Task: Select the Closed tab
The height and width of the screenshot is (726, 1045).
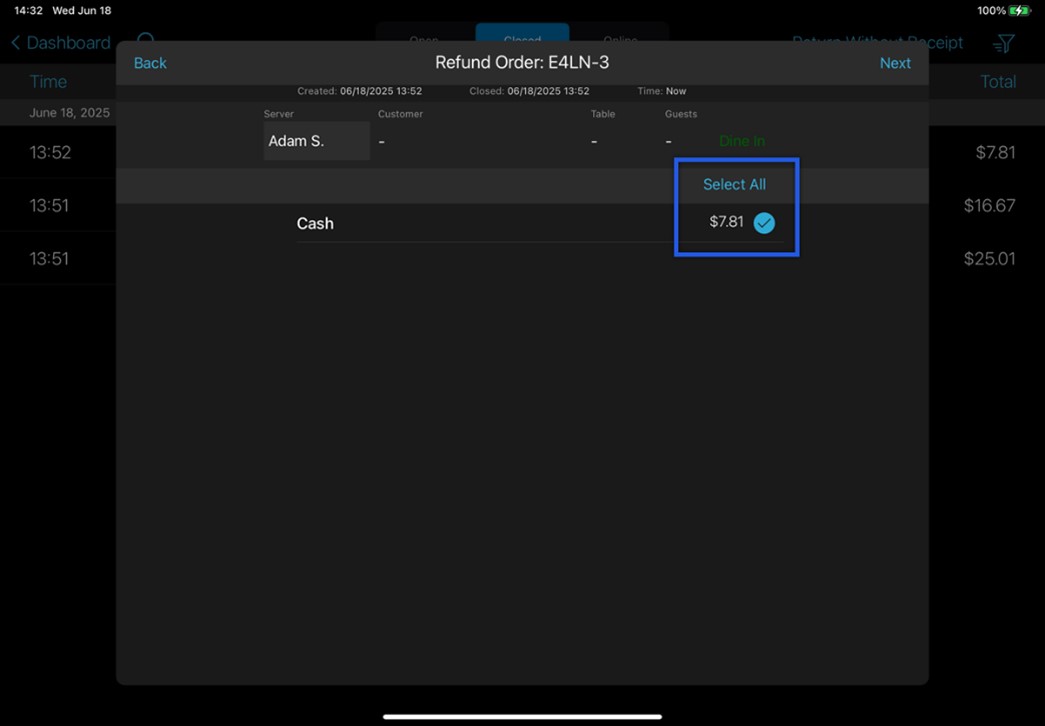Action: [521, 38]
